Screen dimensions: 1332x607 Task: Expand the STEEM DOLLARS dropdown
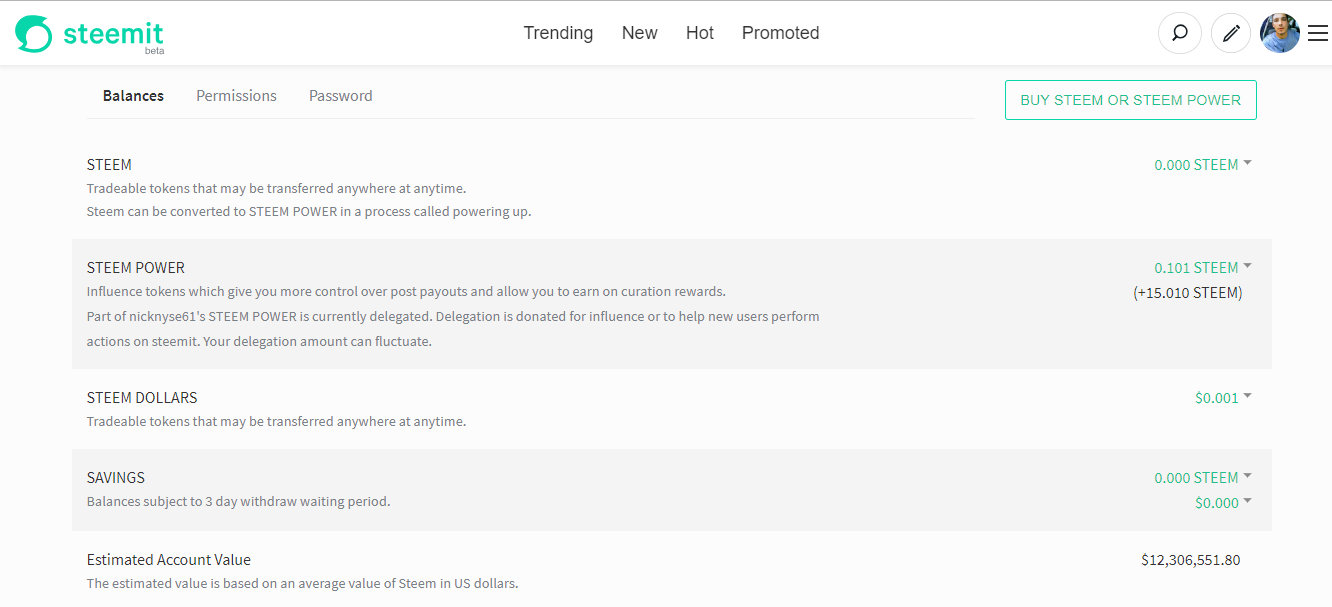(1246, 396)
